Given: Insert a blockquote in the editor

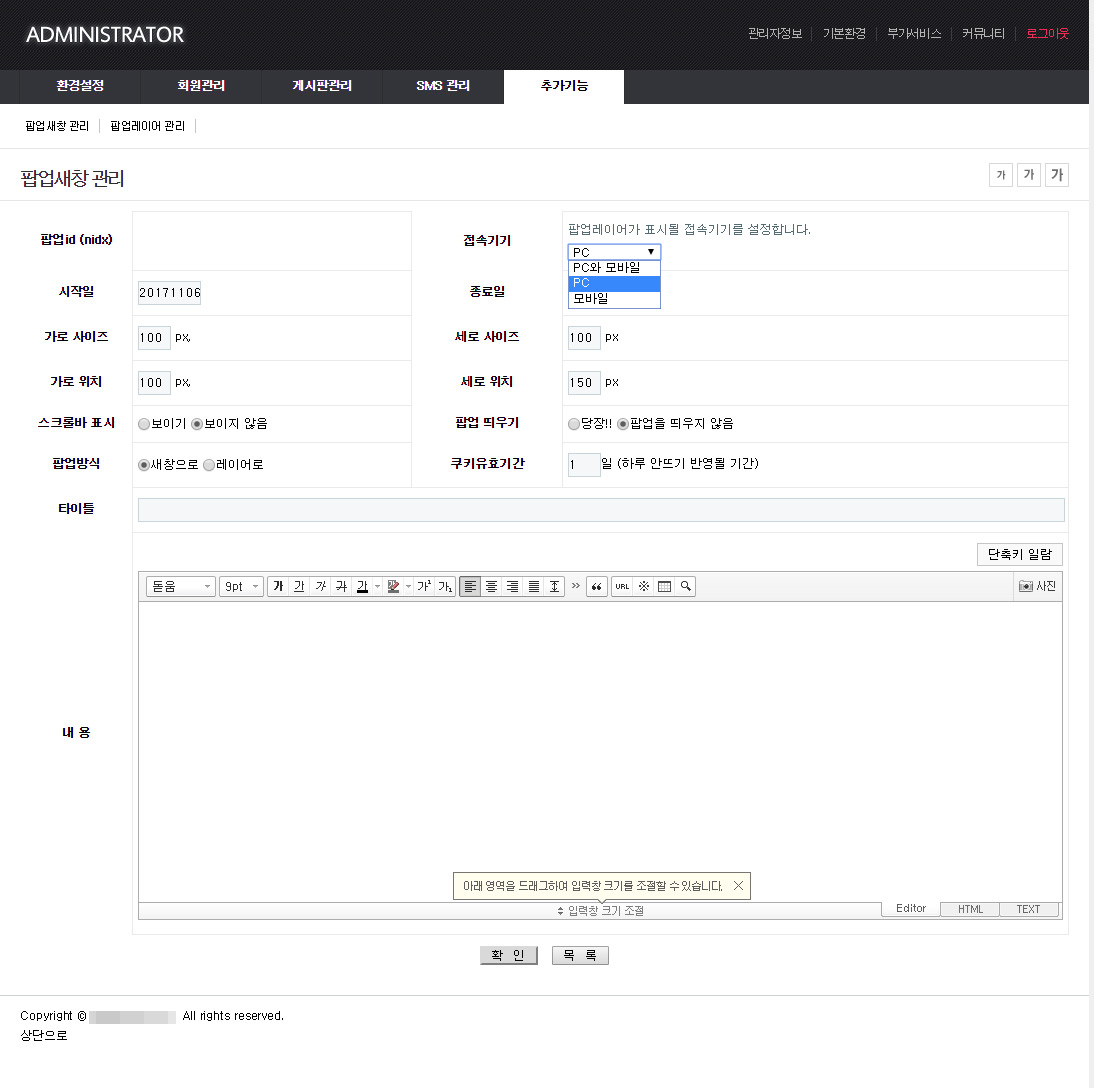Looking at the screenshot, I should click(597, 586).
